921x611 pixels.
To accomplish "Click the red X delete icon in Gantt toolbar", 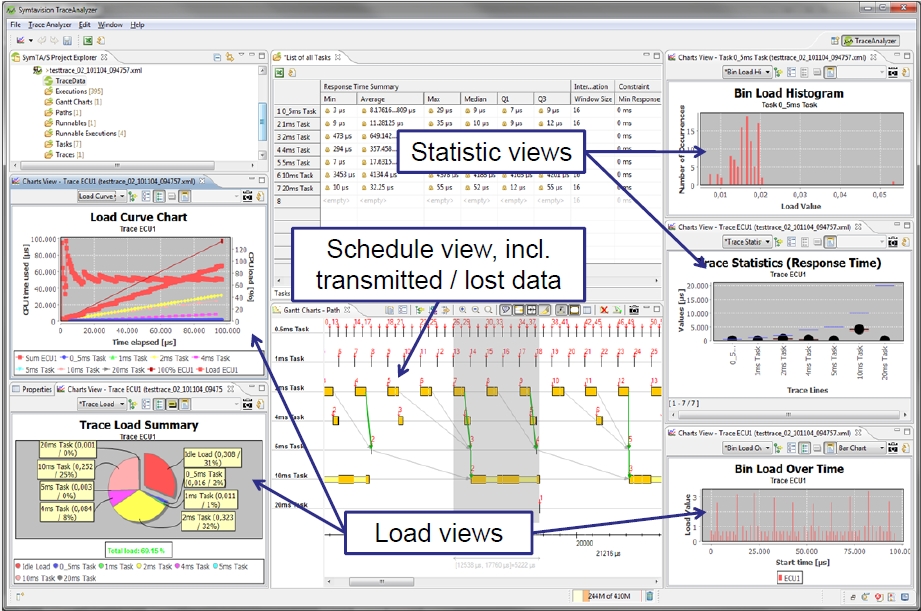I will [x=604, y=310].
